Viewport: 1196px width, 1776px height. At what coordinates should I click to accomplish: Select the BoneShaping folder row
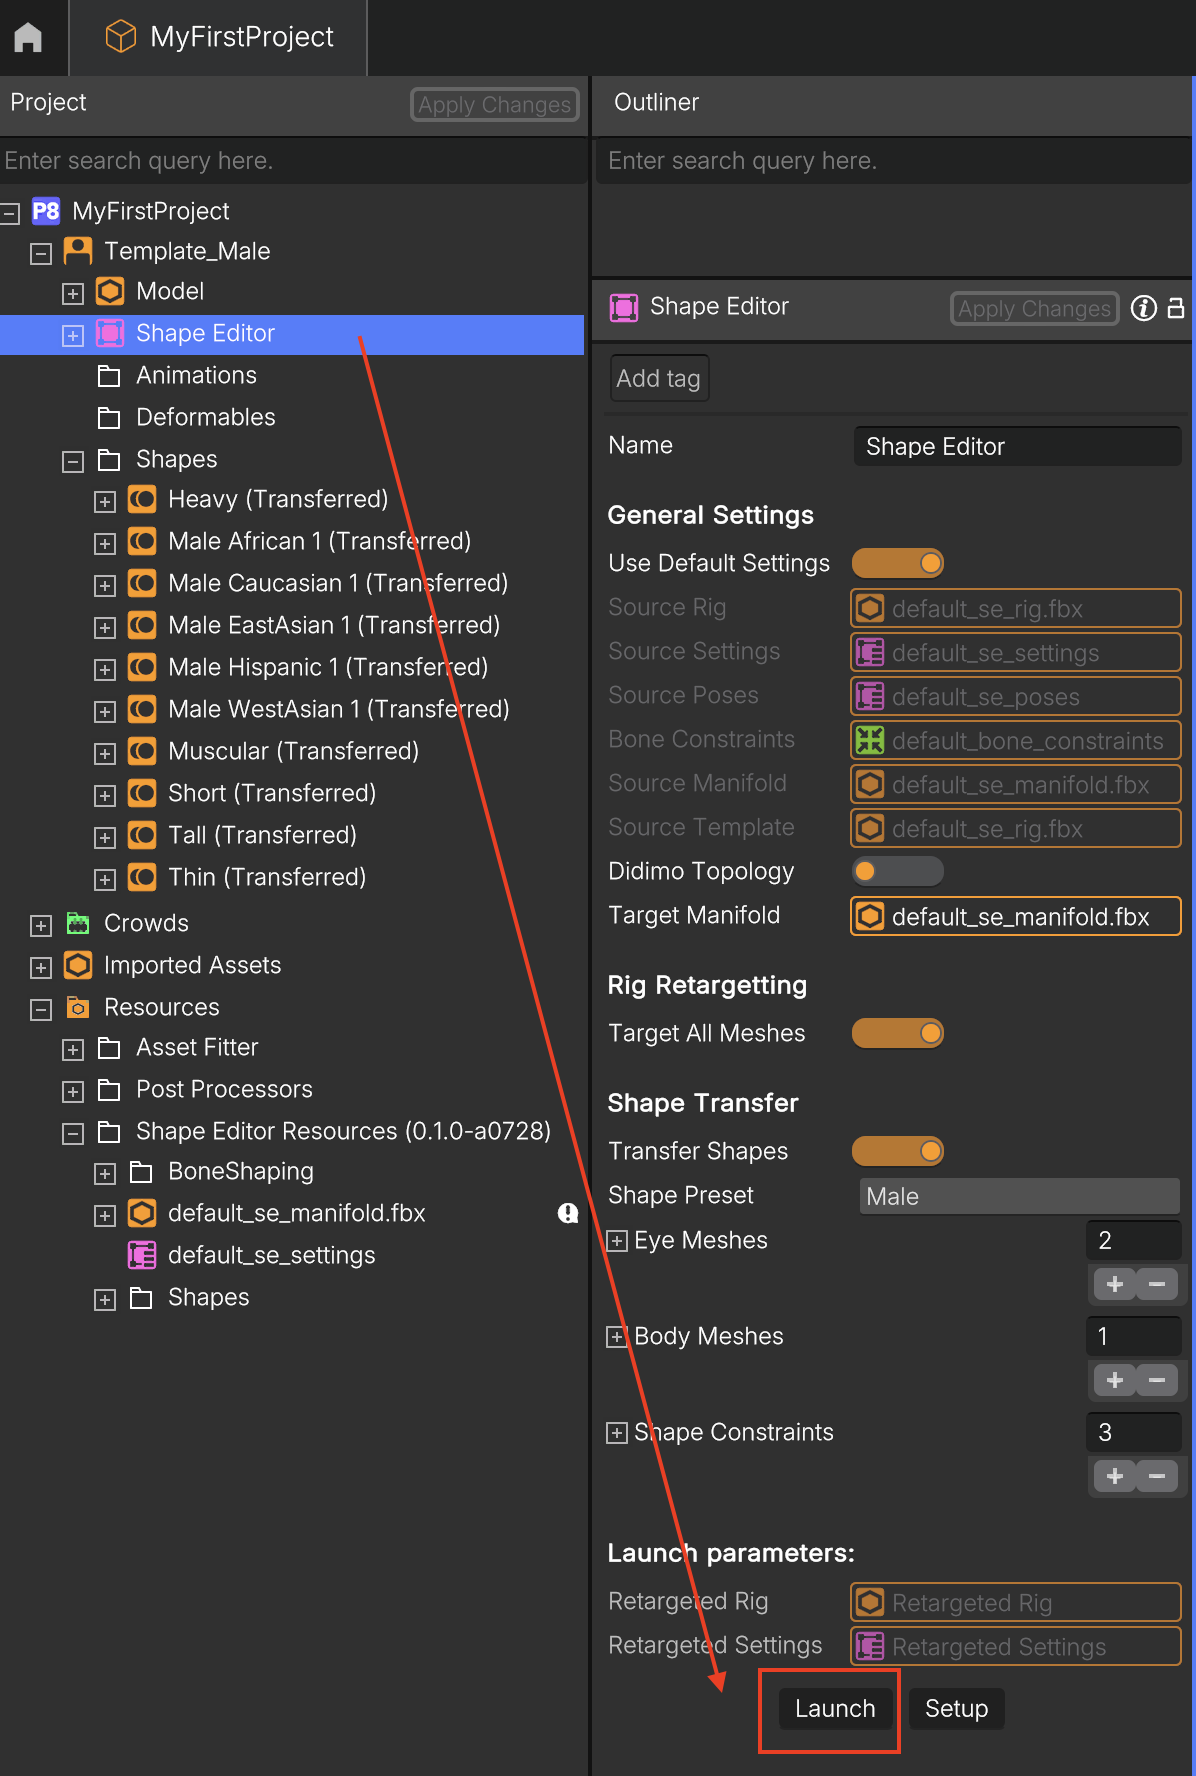click(x=292, y=1171)
